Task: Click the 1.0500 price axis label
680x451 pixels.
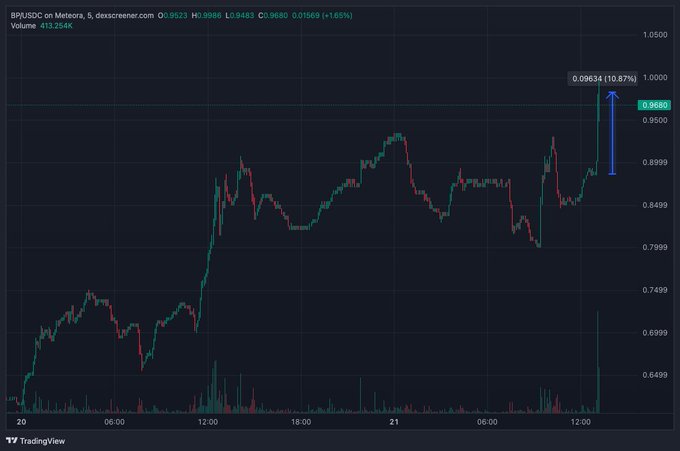Action: click(655, 35)
